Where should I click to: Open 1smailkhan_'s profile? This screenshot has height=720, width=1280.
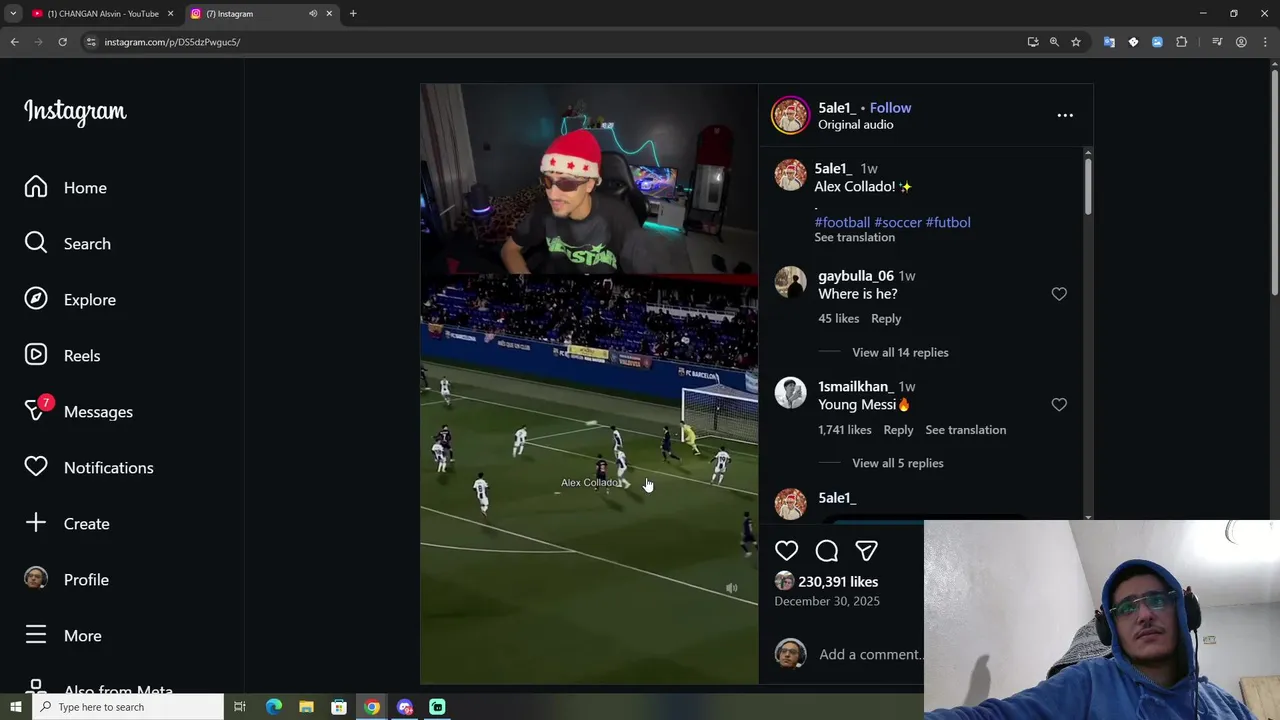854,387
